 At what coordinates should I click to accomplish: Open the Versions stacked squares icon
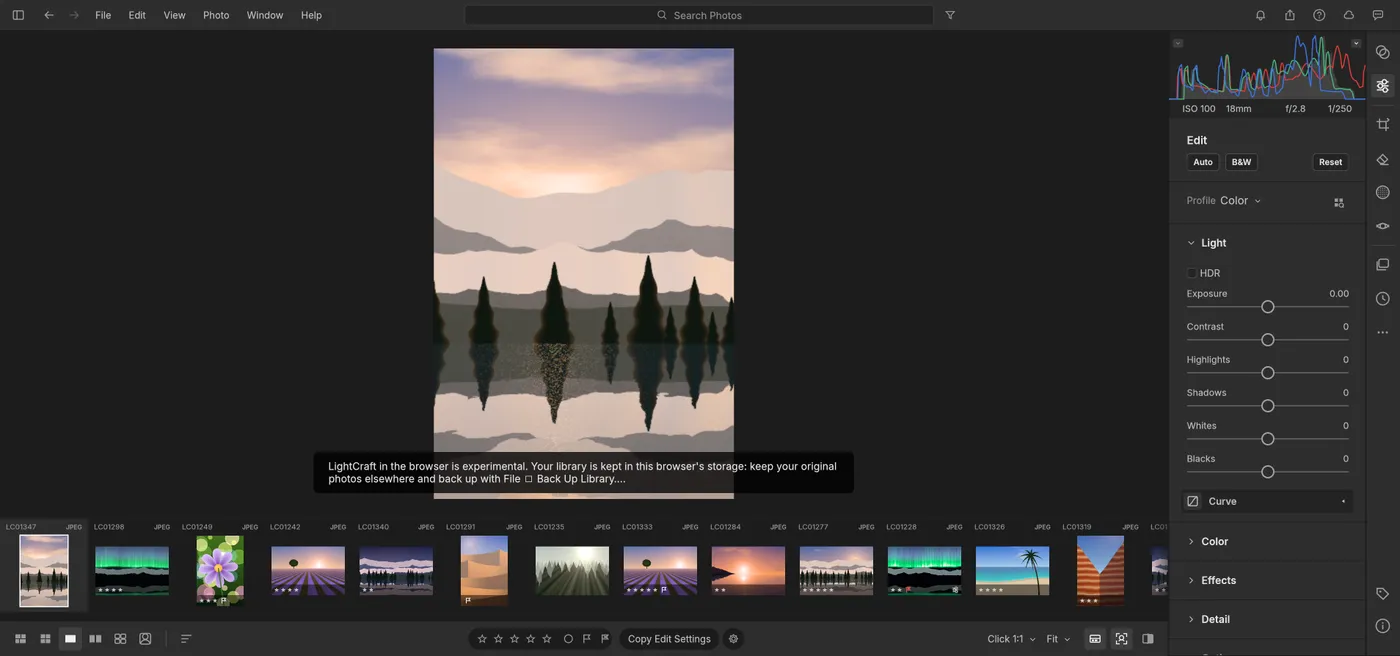coord(1383,265)
